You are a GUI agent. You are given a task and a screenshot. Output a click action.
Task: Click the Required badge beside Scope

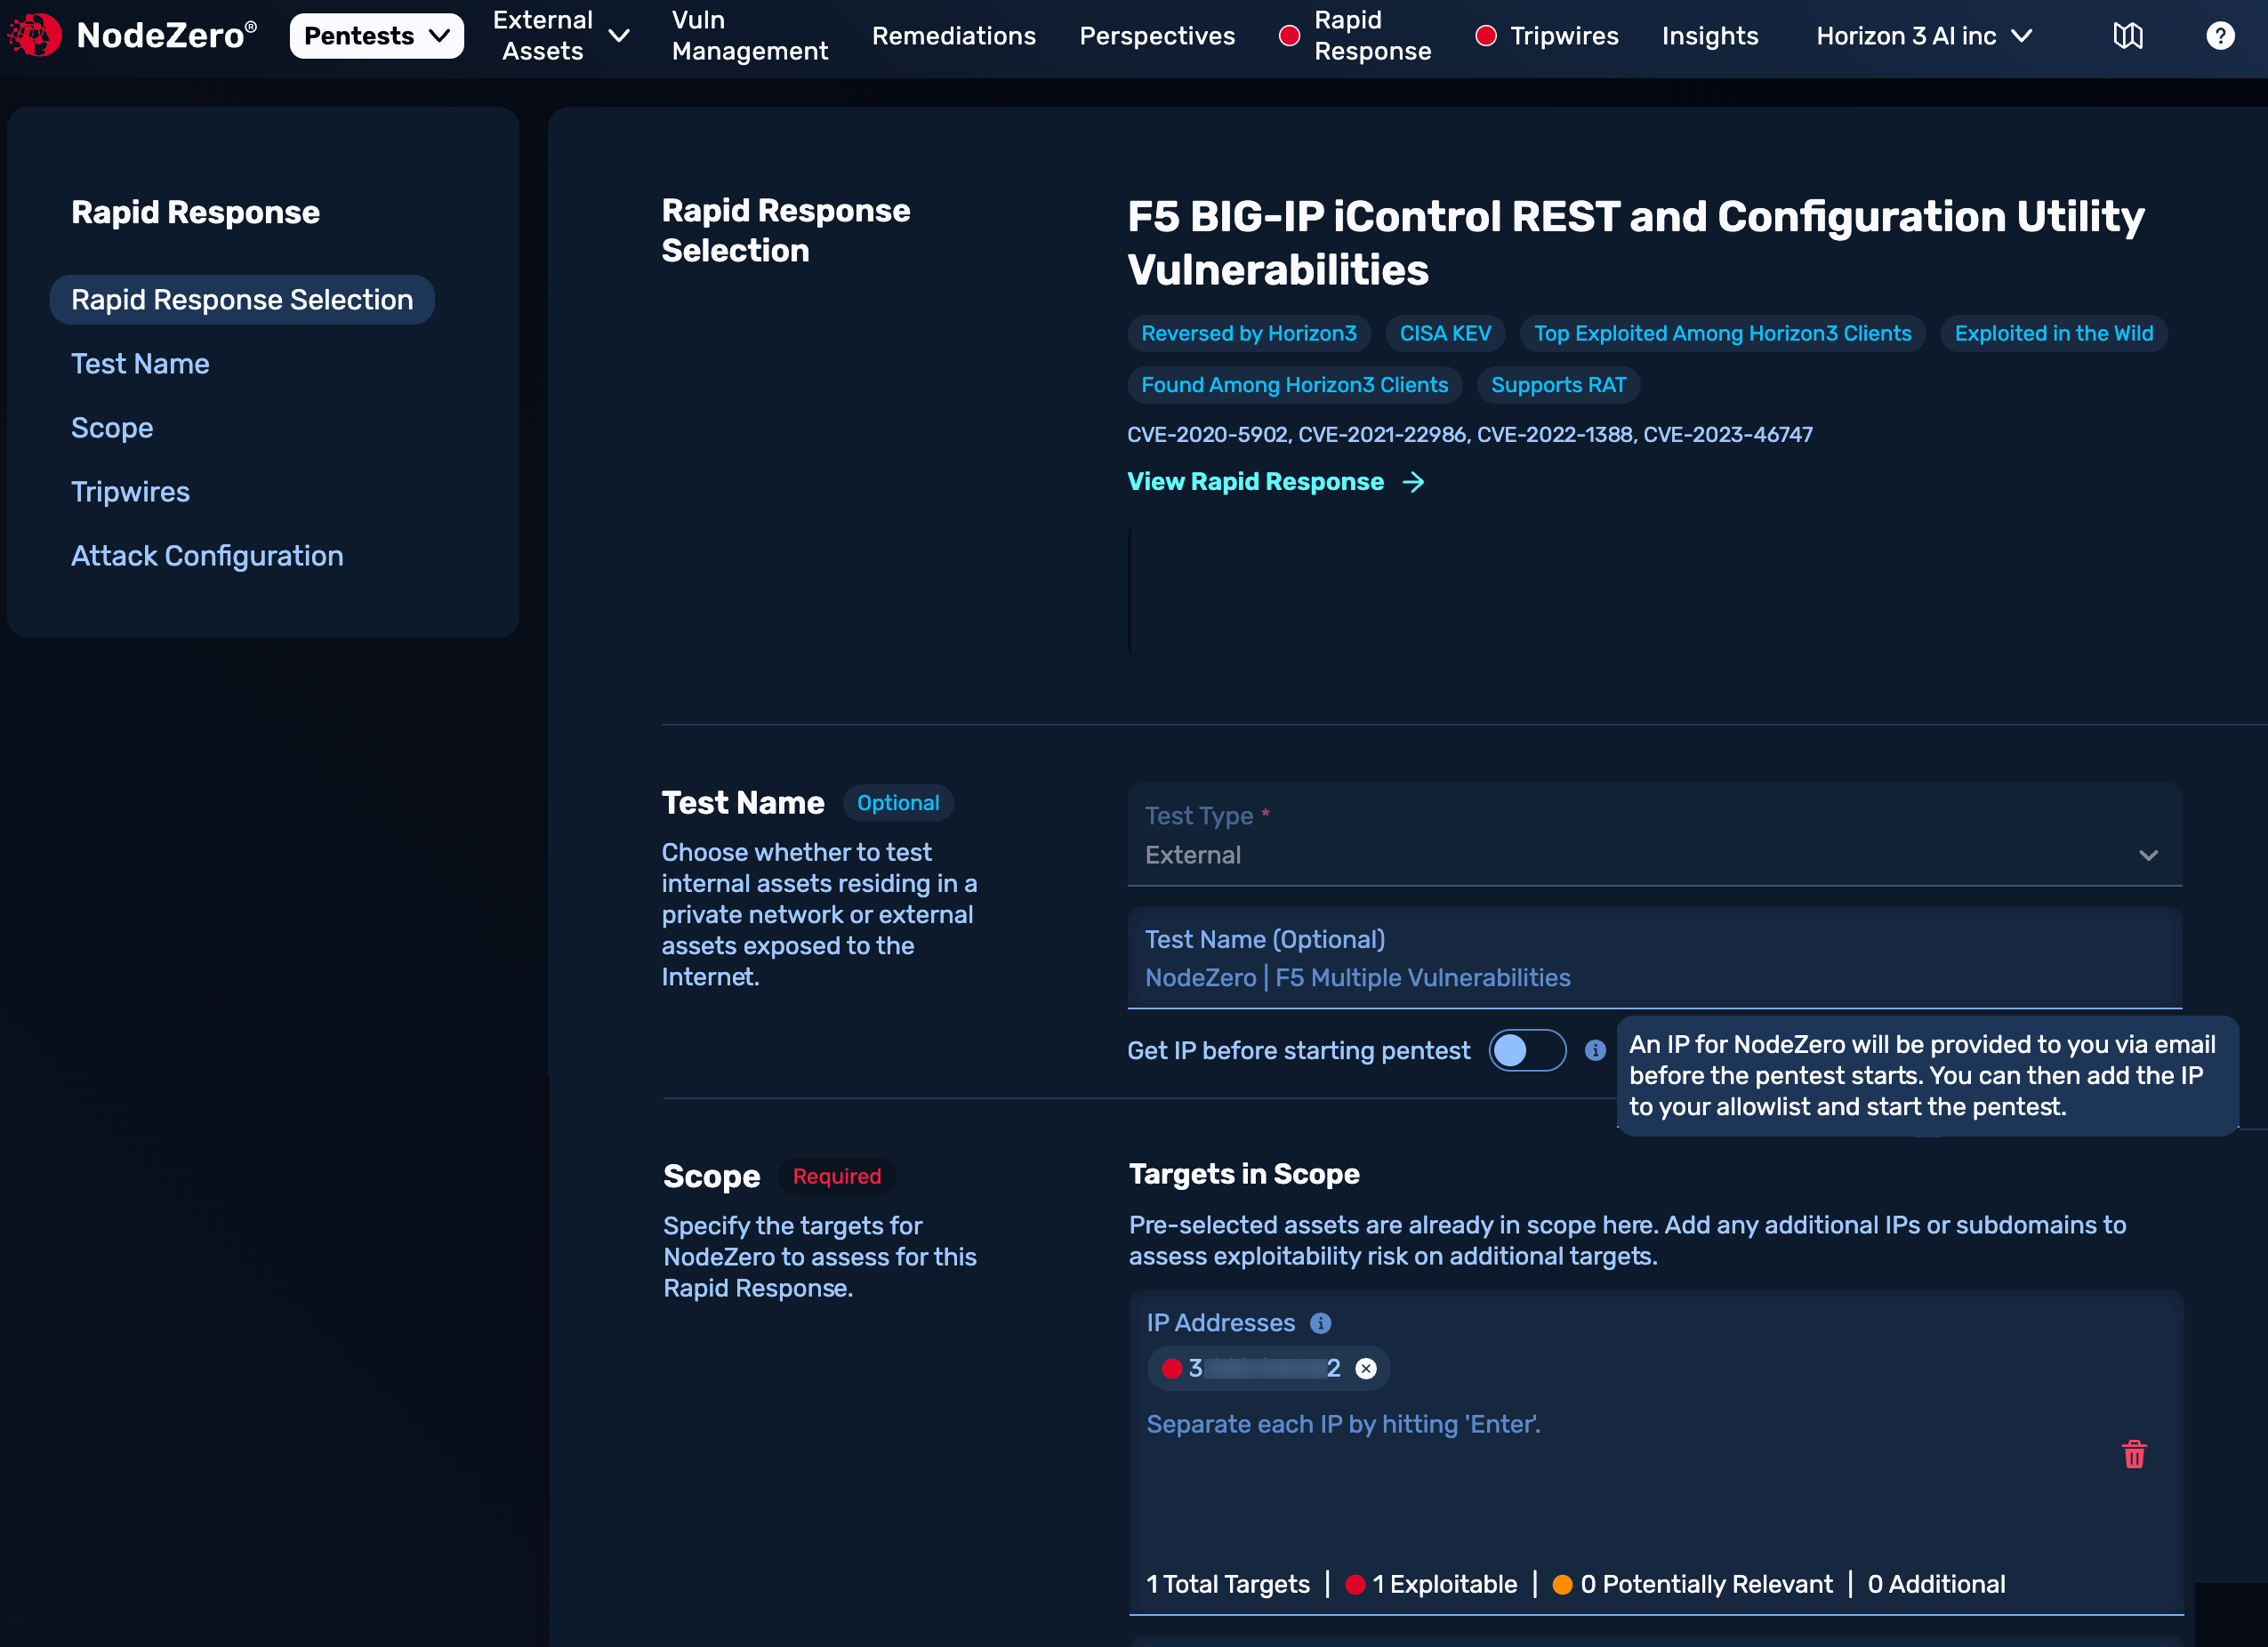coord(837,1176)
